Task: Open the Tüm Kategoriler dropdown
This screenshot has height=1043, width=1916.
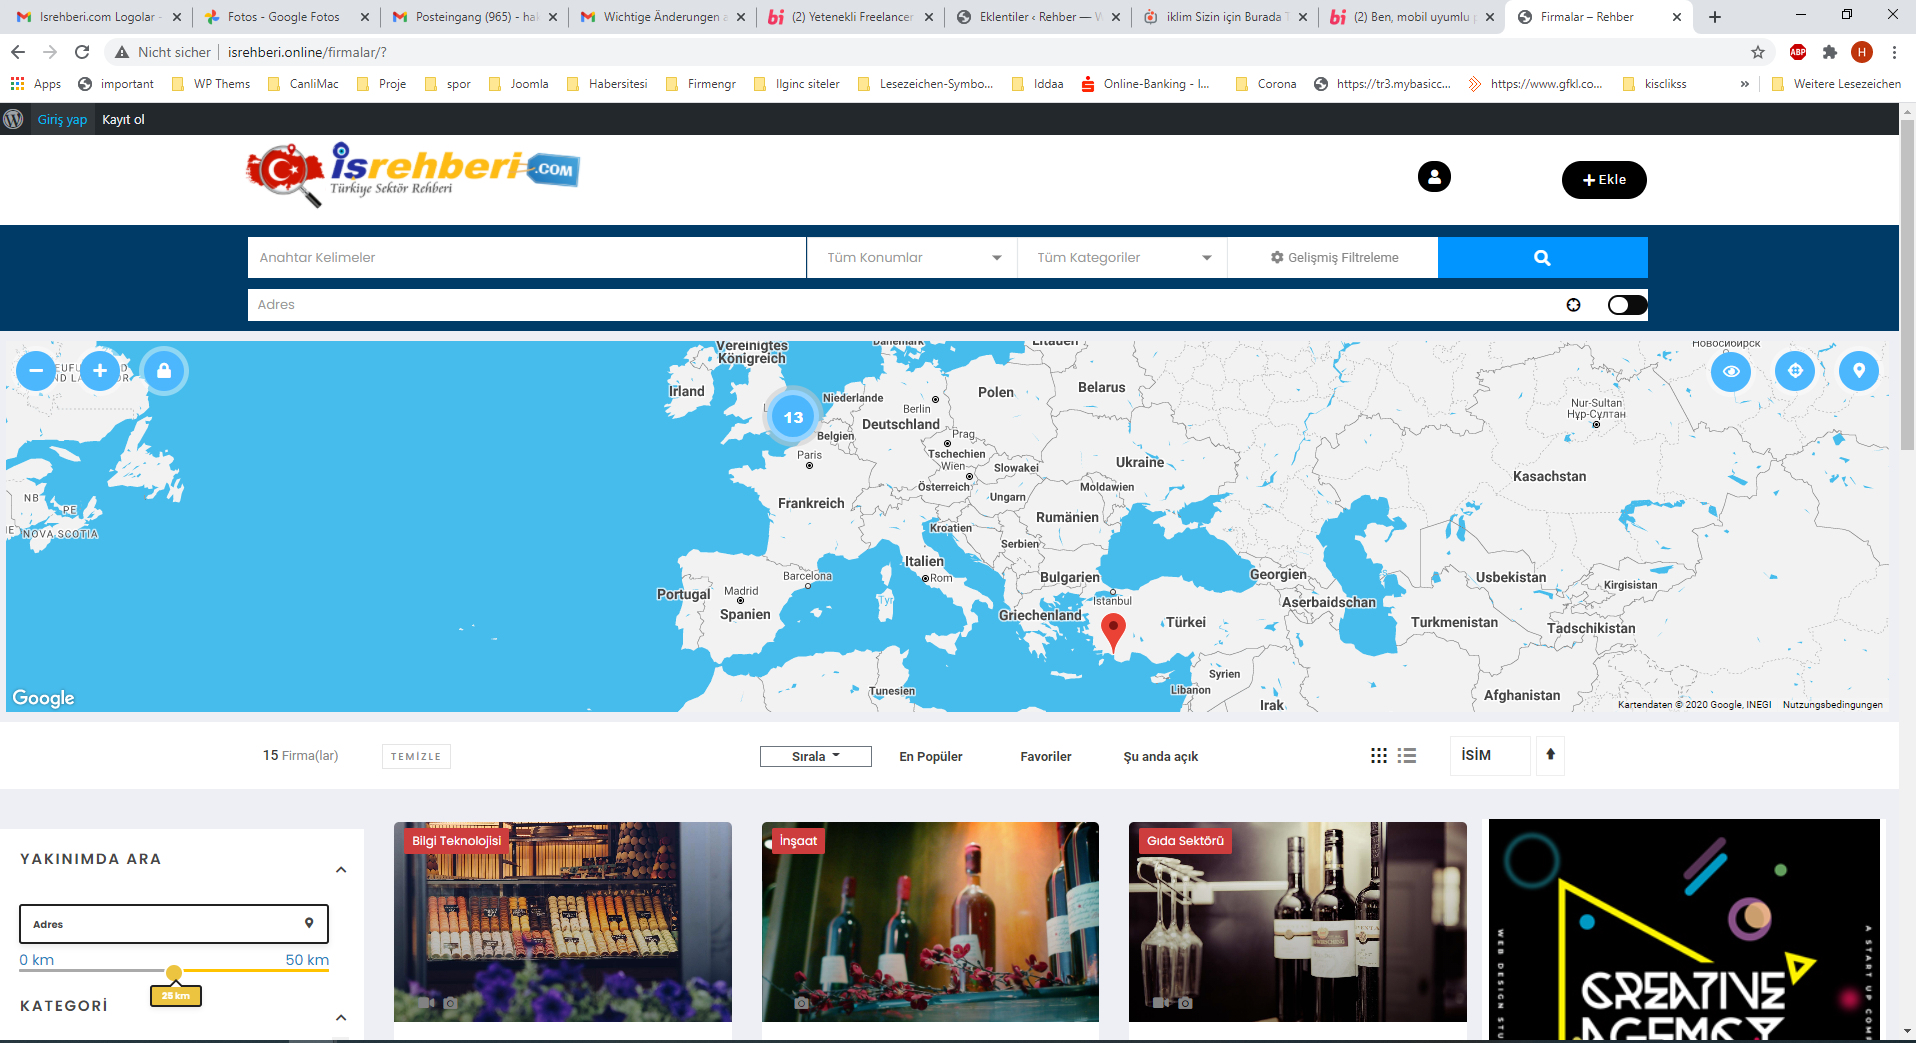Action: click(1122, 258)
